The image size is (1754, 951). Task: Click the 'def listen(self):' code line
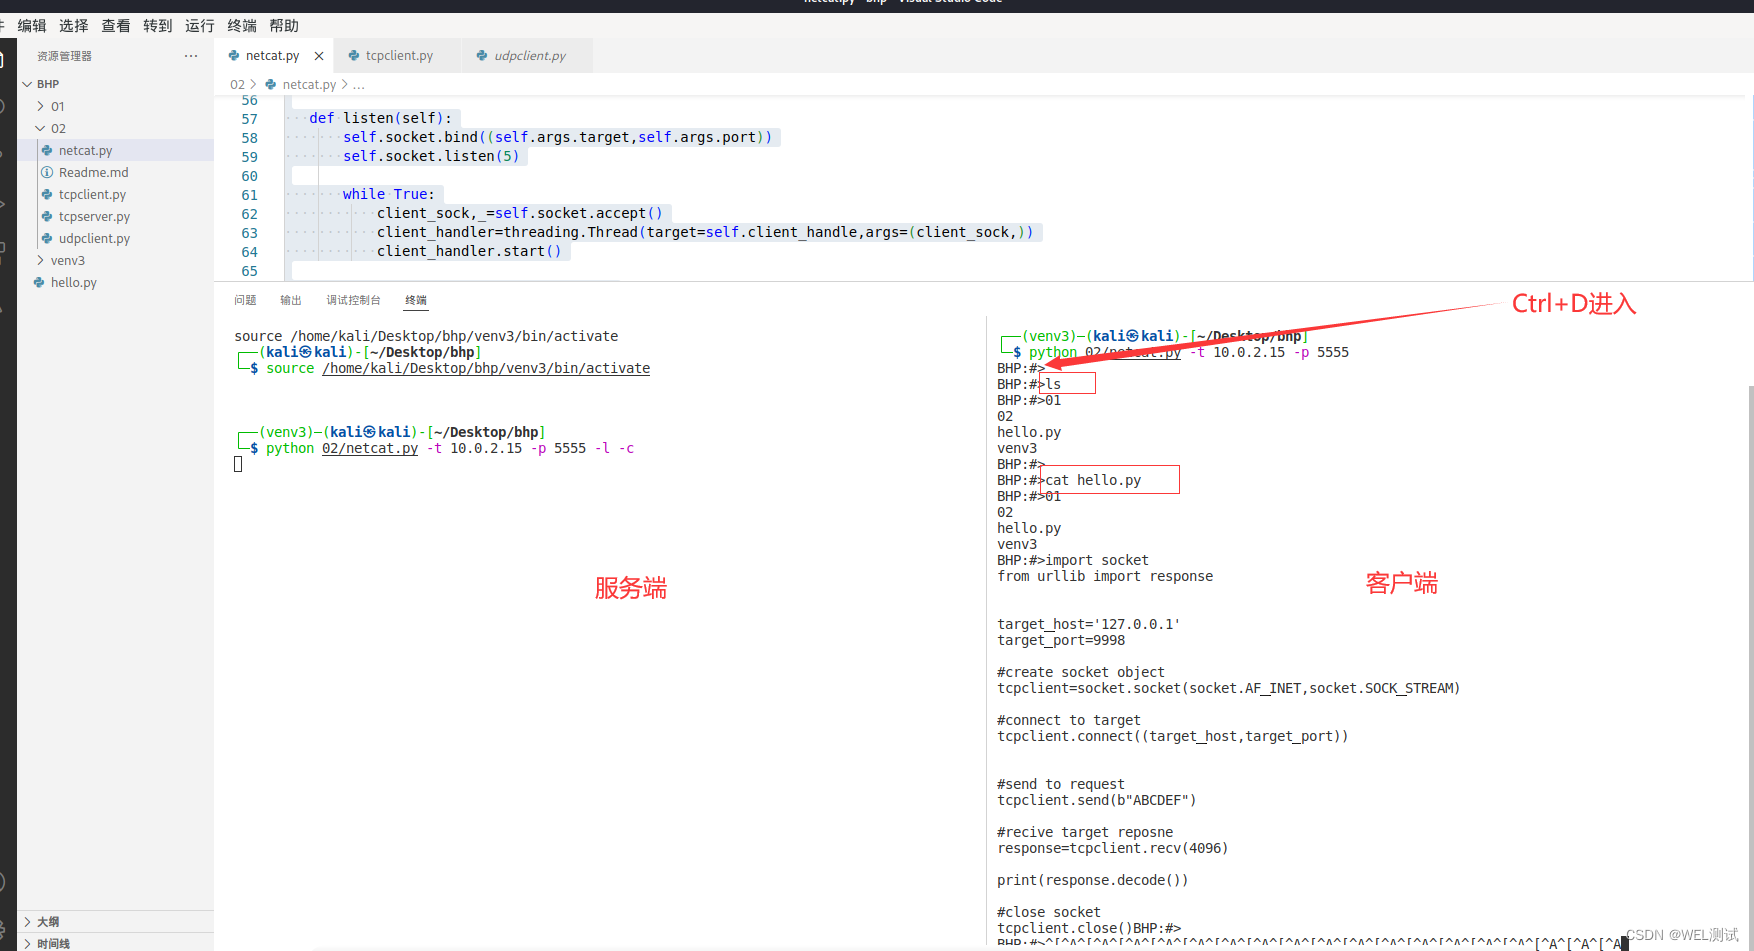380,118
